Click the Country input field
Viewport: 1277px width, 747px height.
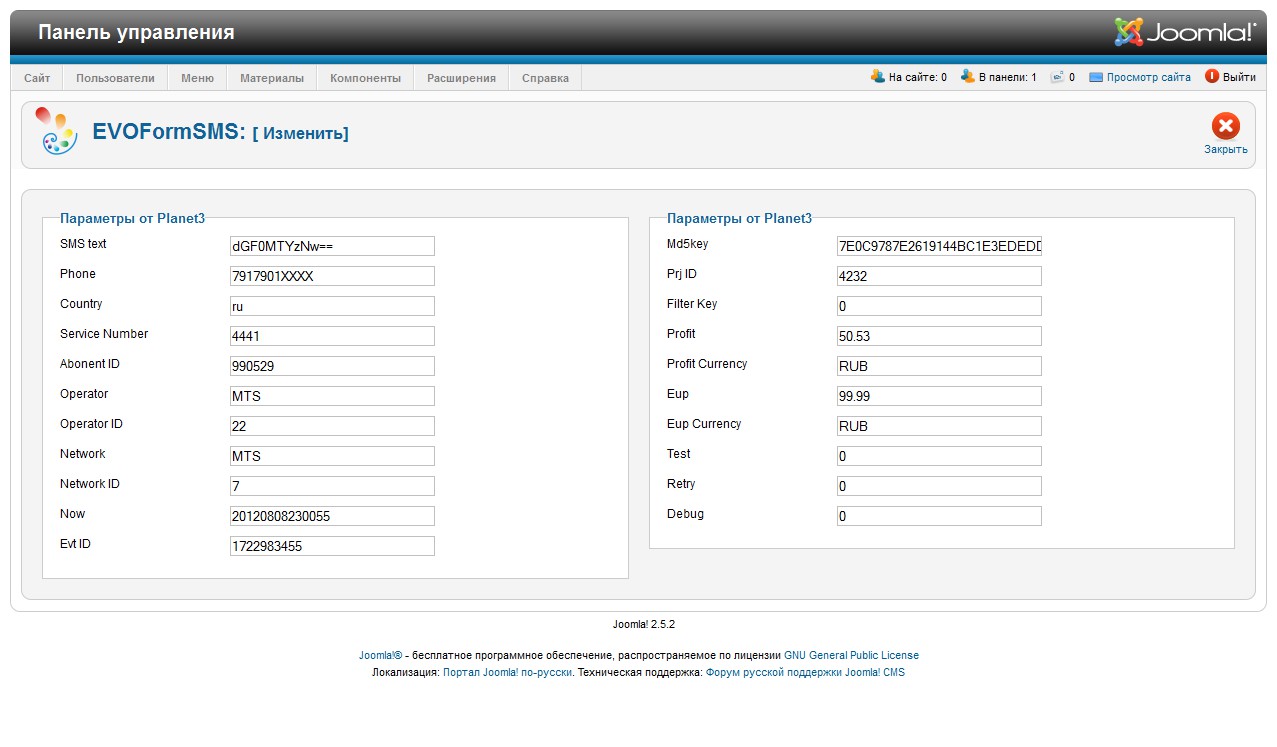[x=332, y=306]
